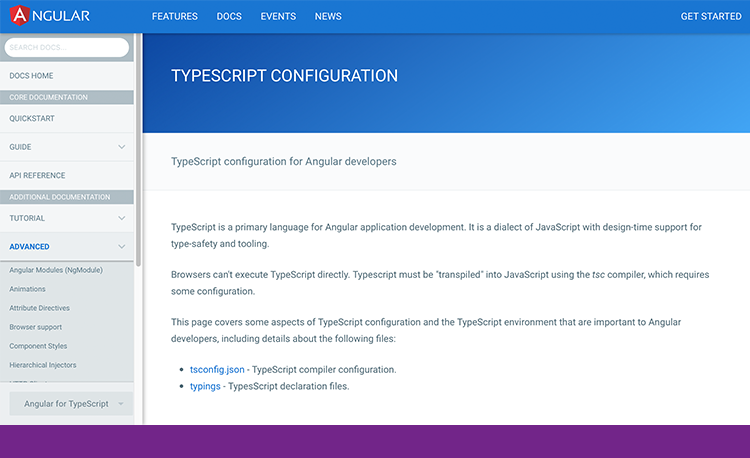The height and width of the screenshot is (458, 750).
Task: Collapse the Advanced section chevron
Action: [x=121, y=247]
